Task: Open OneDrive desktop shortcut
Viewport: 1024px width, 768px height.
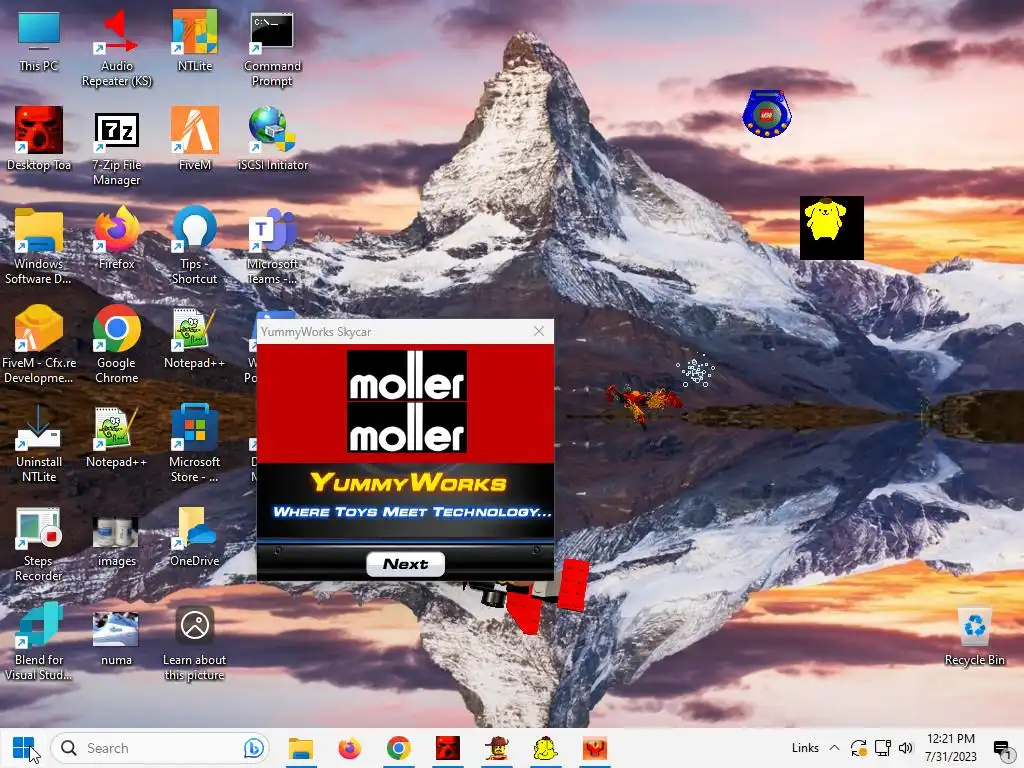Action: 195,537
